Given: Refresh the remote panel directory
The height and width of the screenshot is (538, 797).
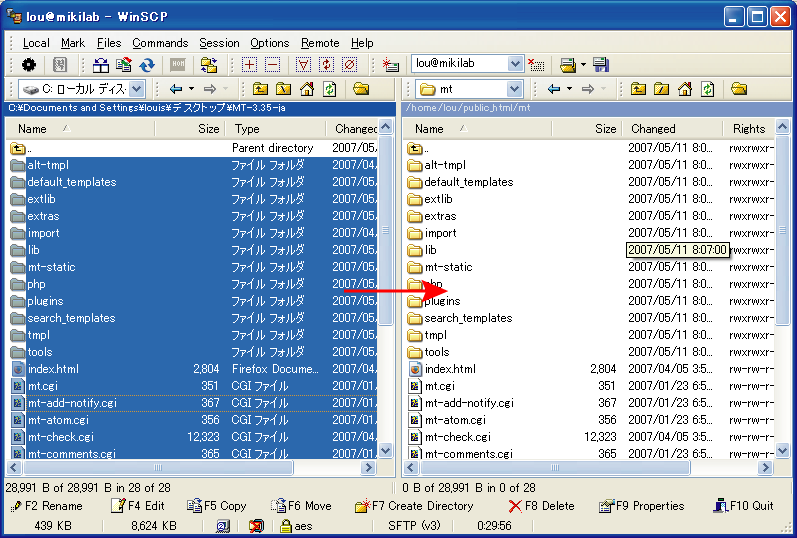Looking at the screenshot, I should point(709,89).
